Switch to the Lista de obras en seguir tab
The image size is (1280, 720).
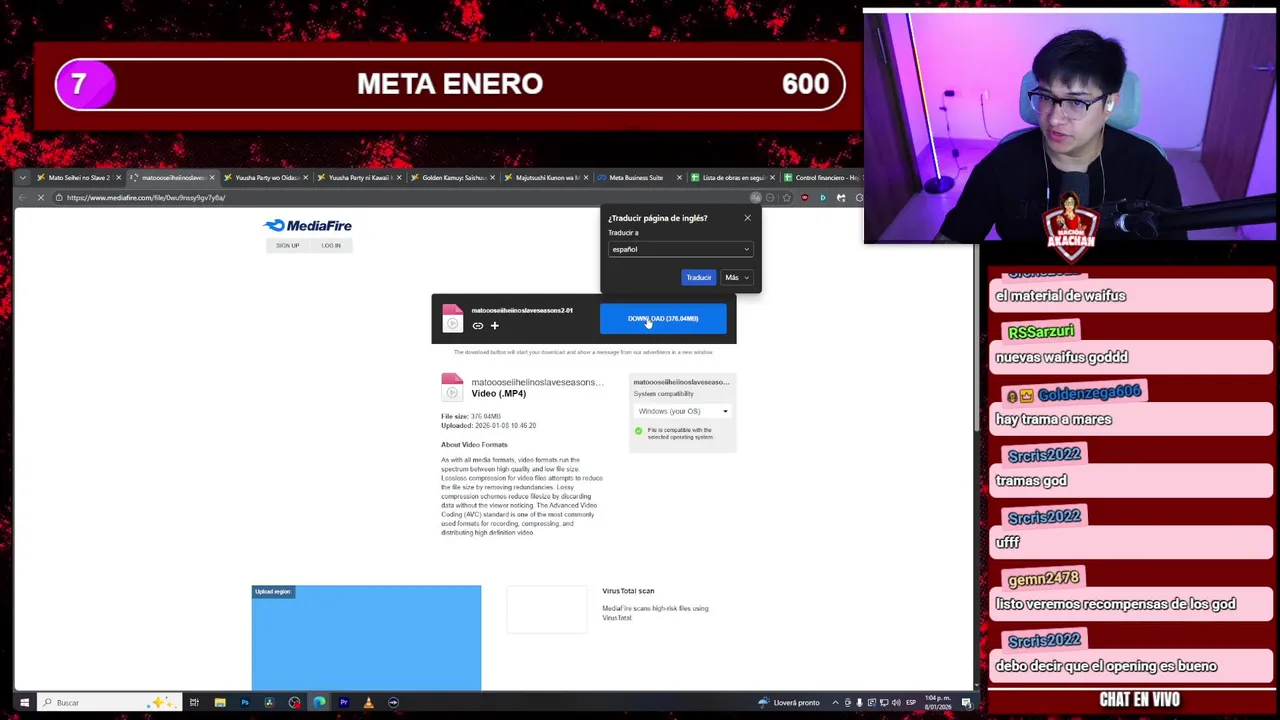(x=732, y=178)
